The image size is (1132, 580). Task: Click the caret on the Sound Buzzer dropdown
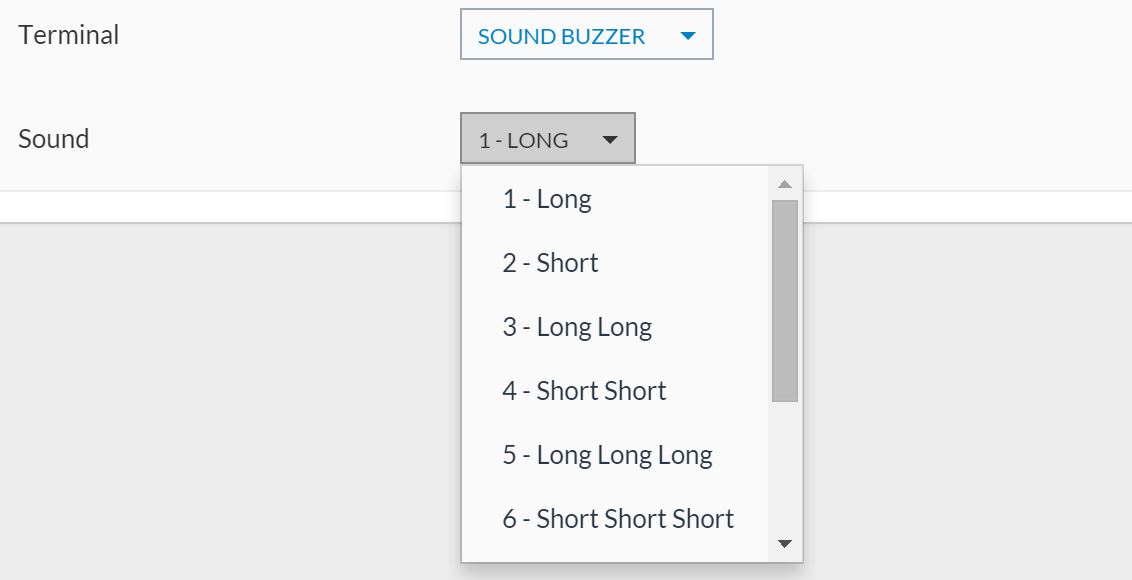(687, 36)
